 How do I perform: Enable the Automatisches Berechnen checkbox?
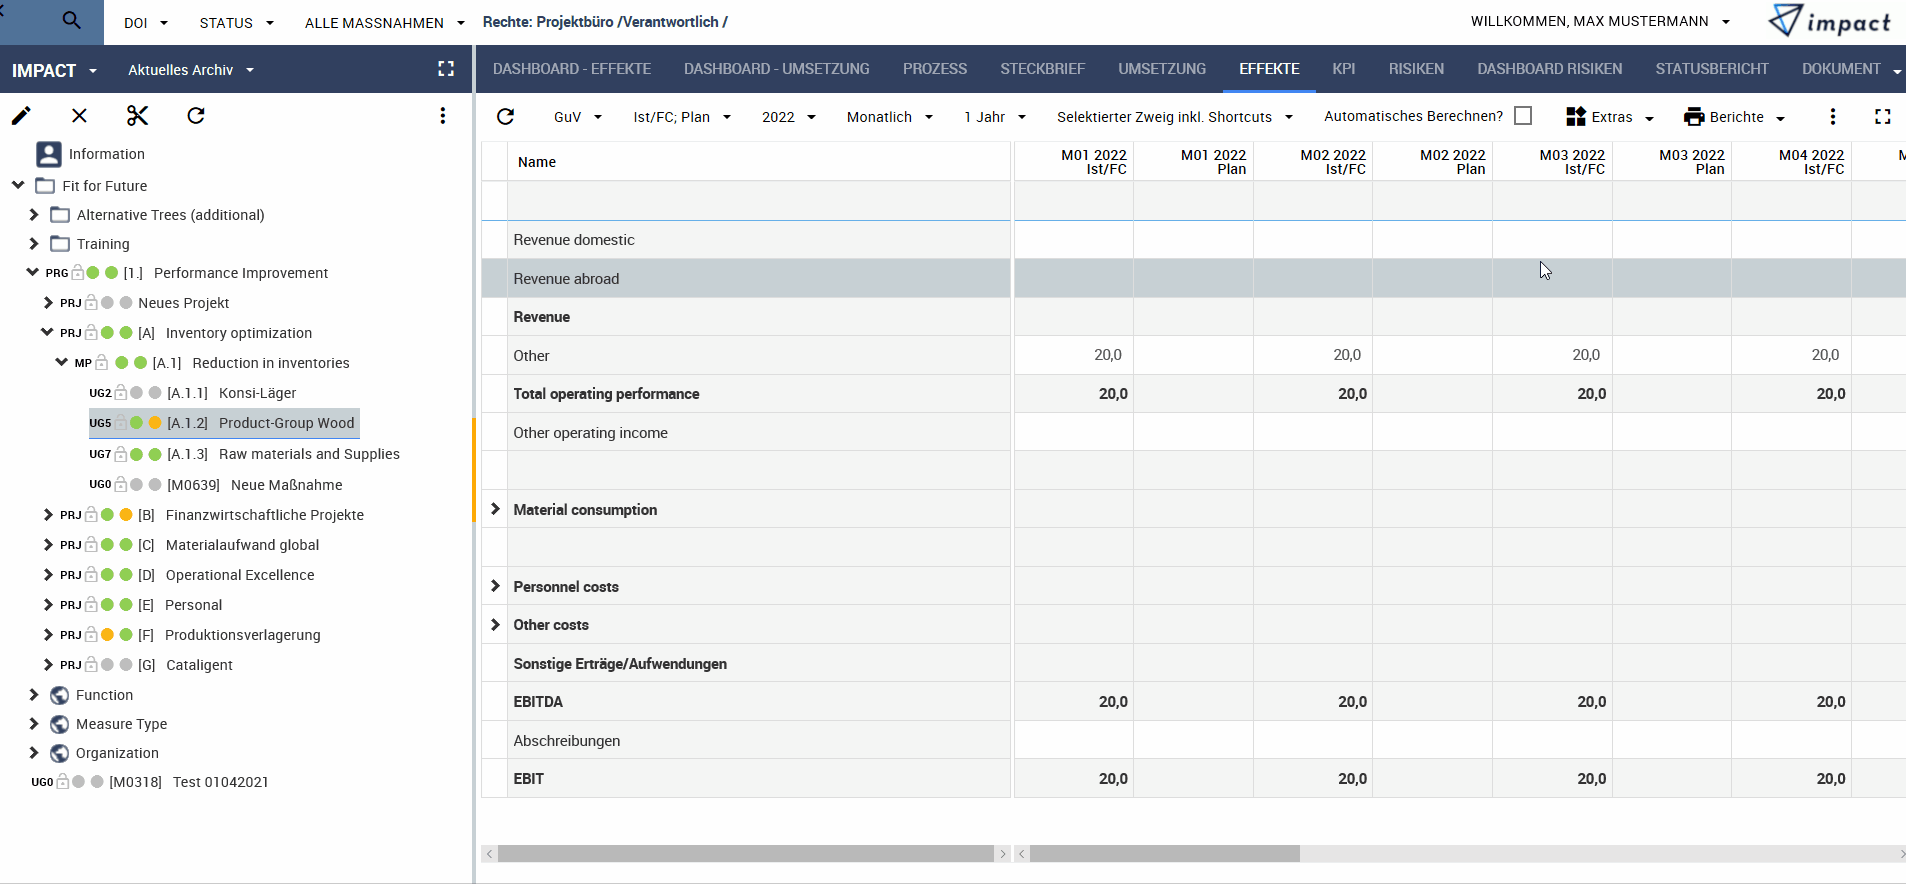tap(1523, 116)
